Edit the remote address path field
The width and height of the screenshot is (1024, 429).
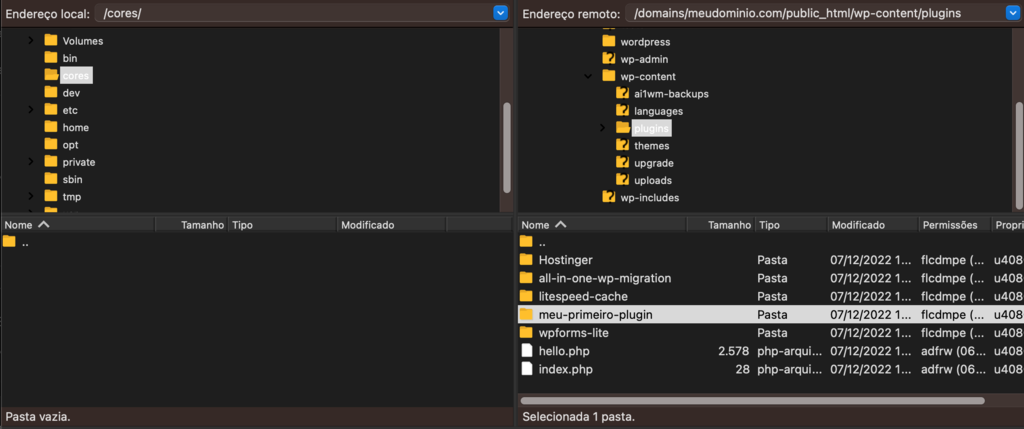814,13
